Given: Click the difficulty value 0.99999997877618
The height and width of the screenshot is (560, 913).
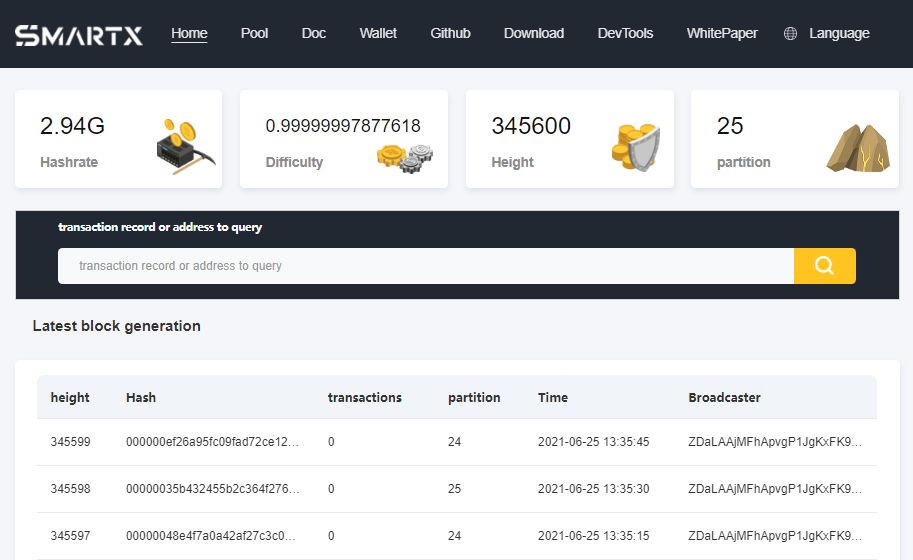Looking at the screenshot, I should click(343, 126).
